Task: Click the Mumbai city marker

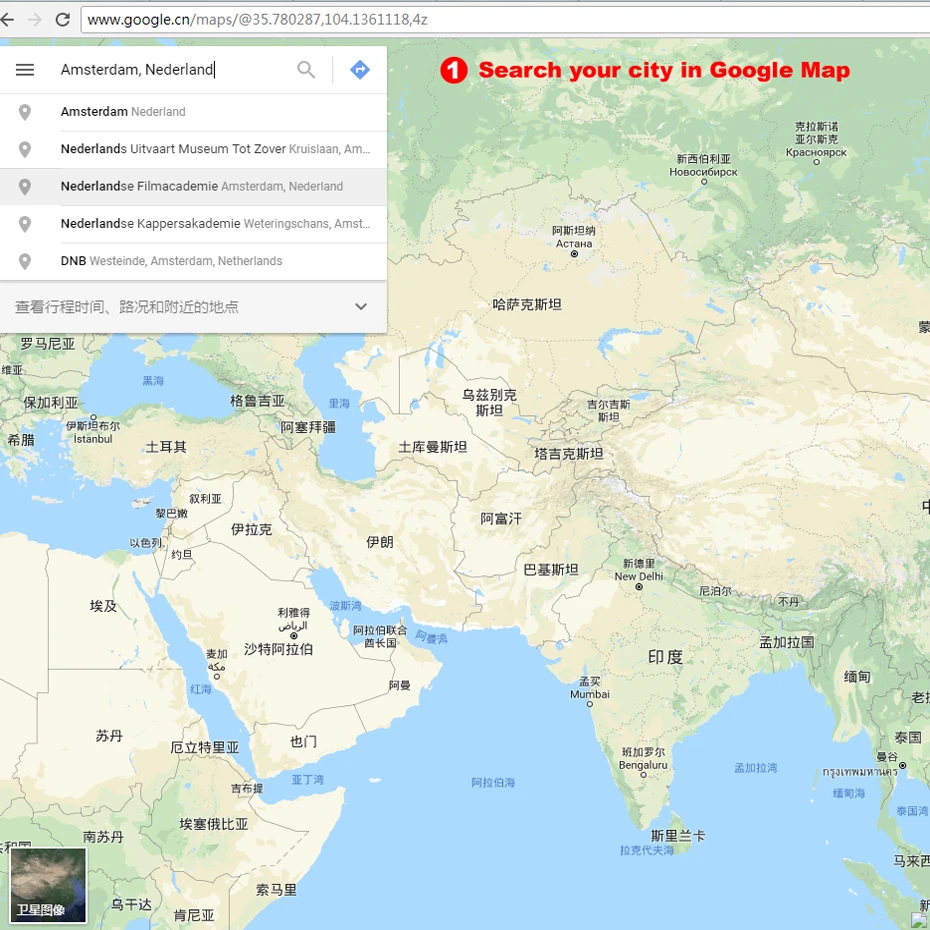Action: 590,705
